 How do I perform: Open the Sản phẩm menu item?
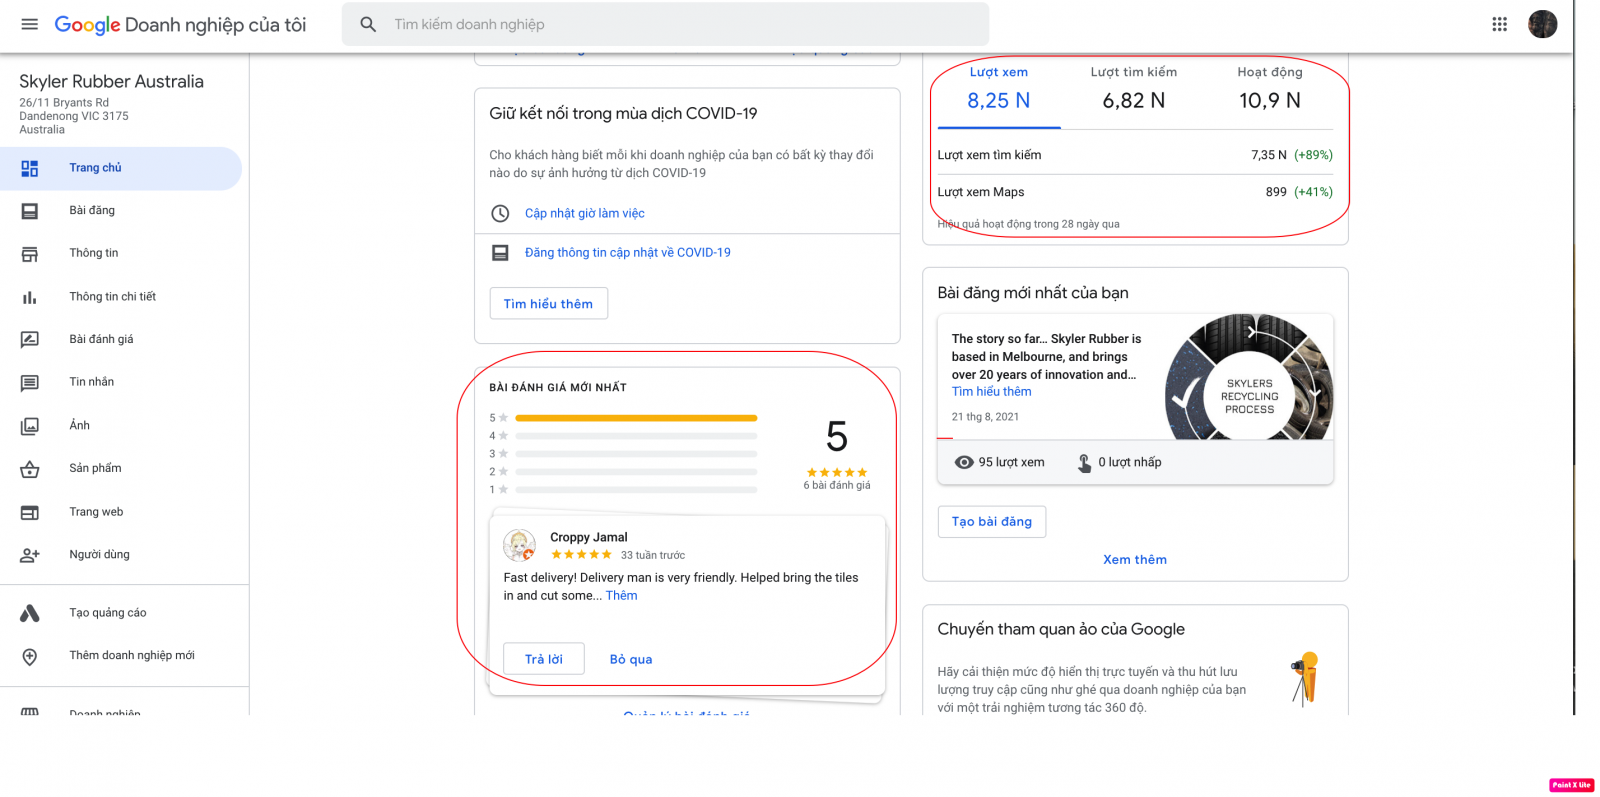121,468
